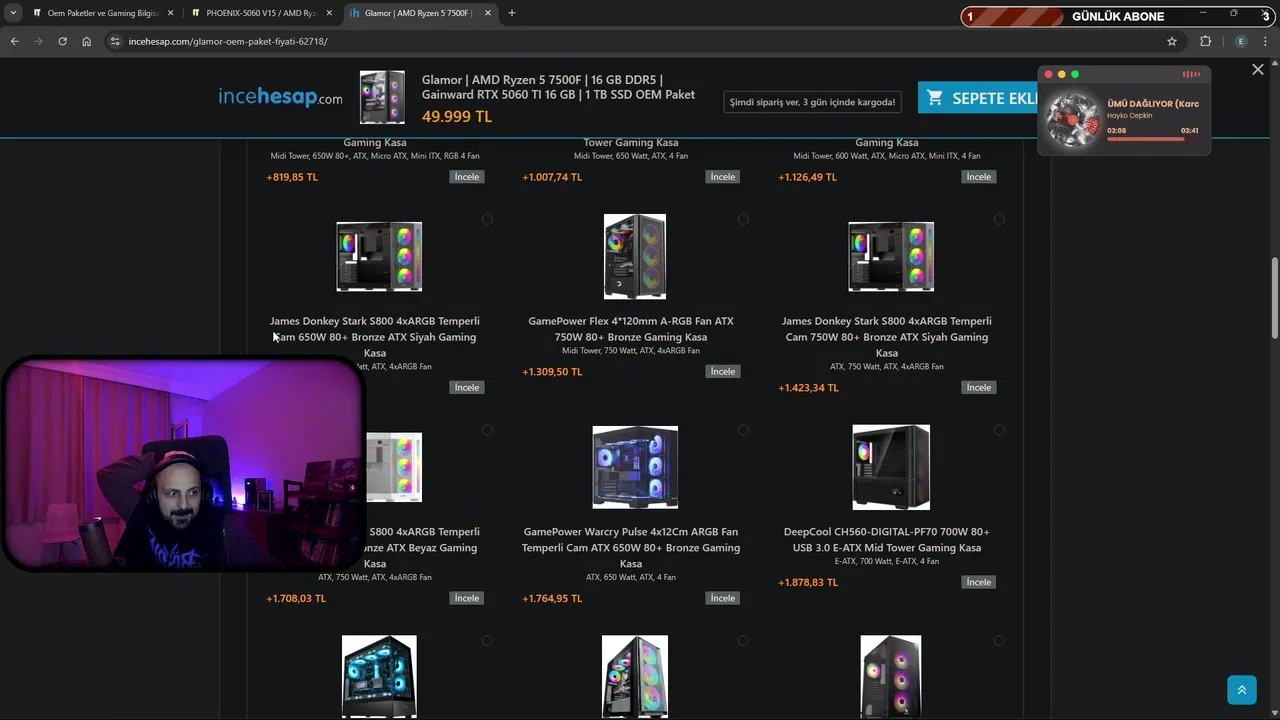The image size is (1280, 720).
Task: Click the shopping cart icon on SEPETE EKLE
Action: tap(935, 98)
